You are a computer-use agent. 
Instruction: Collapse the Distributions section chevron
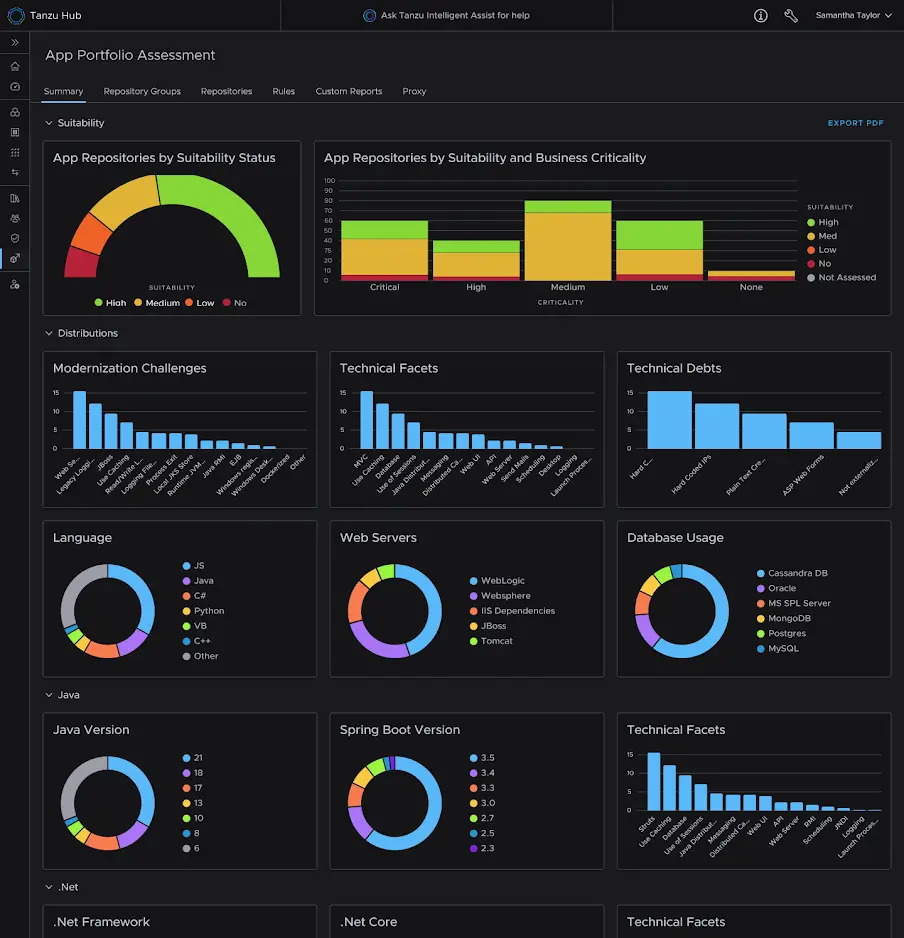[x=49, y=333]
